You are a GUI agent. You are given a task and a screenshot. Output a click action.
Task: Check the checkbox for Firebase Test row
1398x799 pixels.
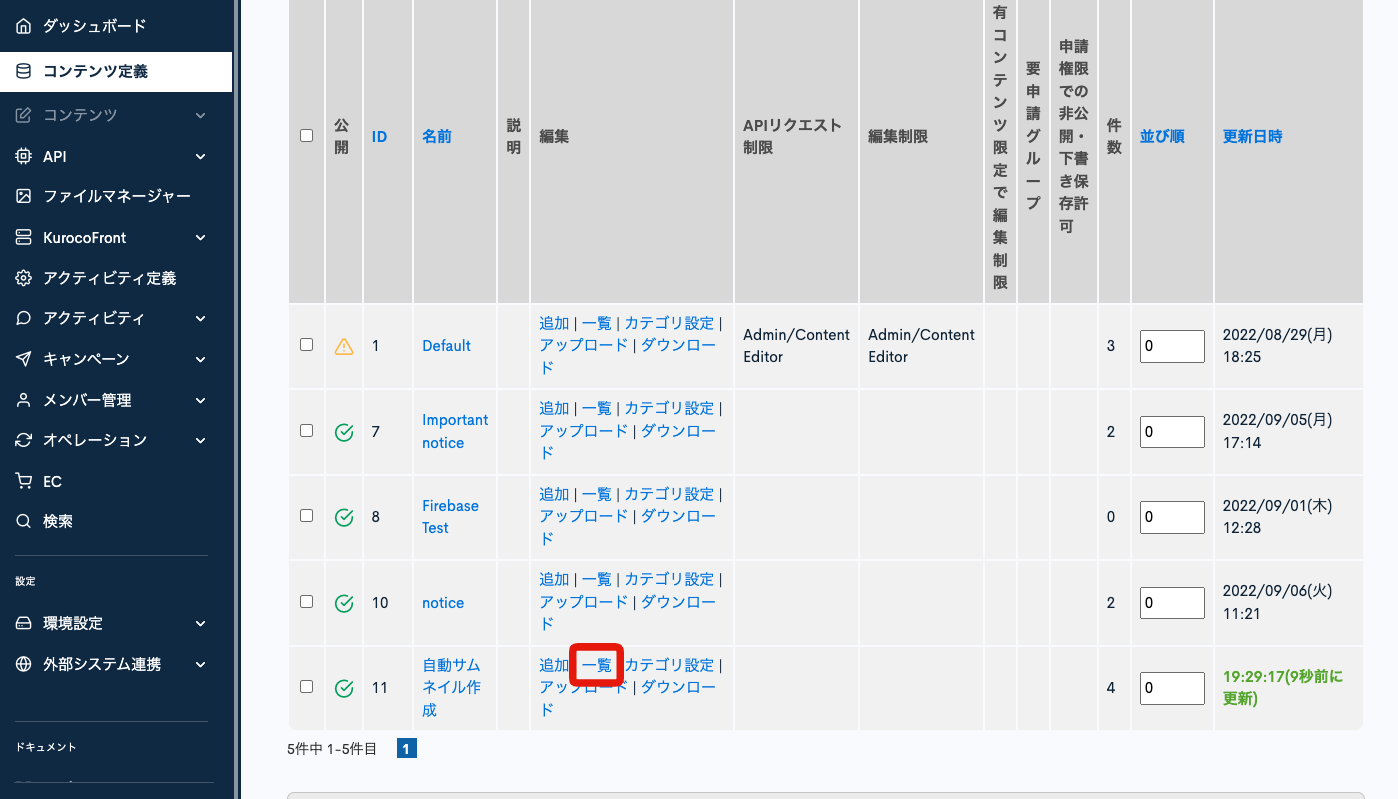pyautogui.click(x=307, y=515)
